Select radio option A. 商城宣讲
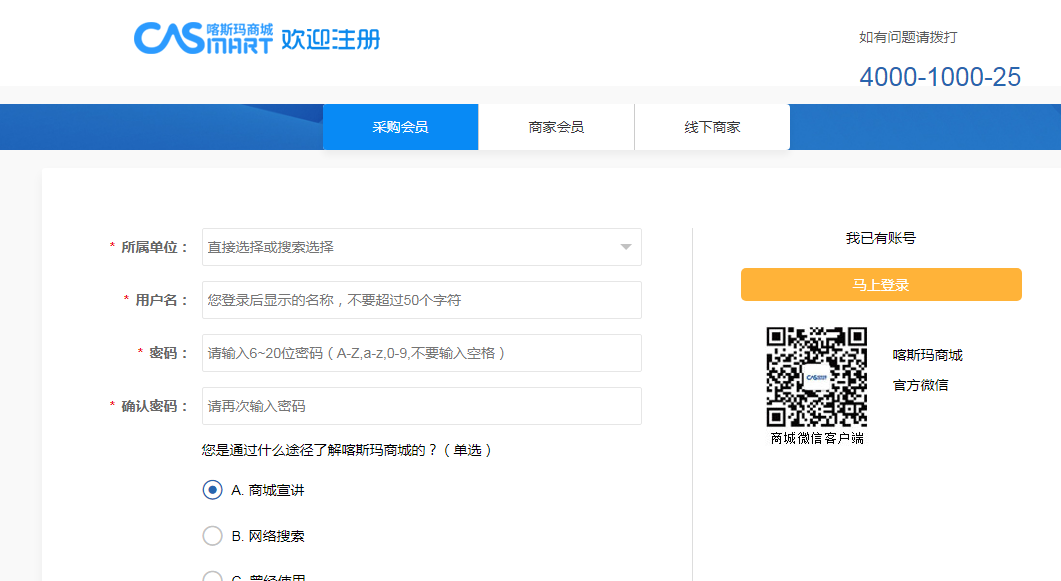The image size is (1061, 581). (212, 490)
